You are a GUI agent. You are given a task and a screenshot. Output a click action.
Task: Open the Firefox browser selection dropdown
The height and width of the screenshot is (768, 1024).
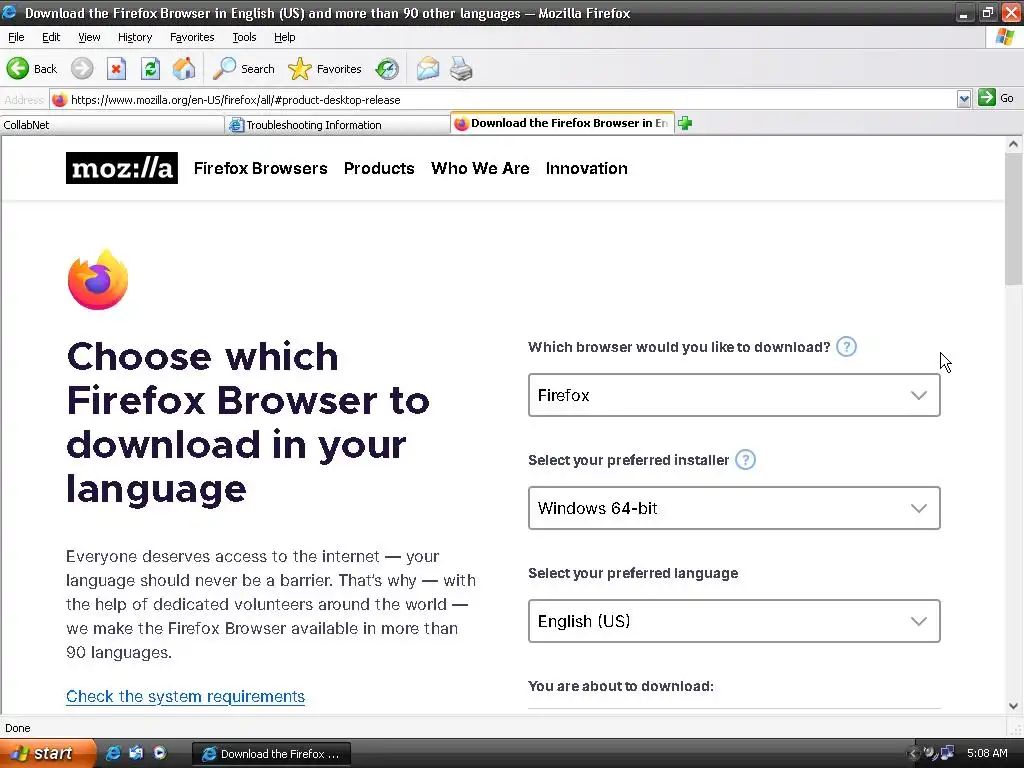click(x=734, y=395)
